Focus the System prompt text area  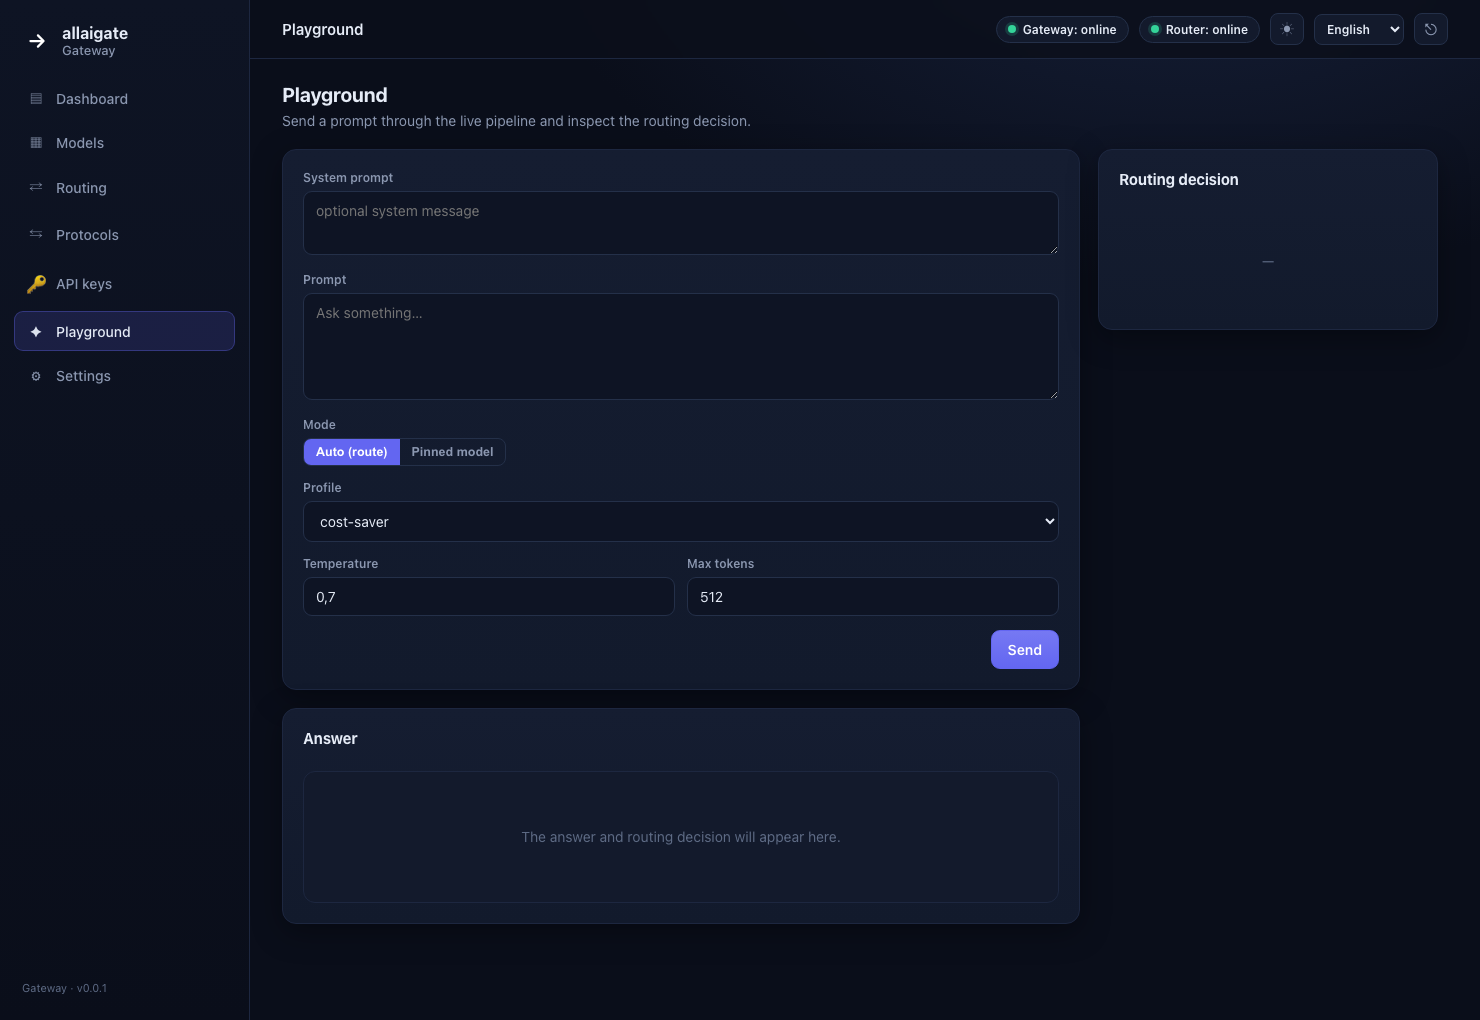pyautogui.click(x=680, y=223)
